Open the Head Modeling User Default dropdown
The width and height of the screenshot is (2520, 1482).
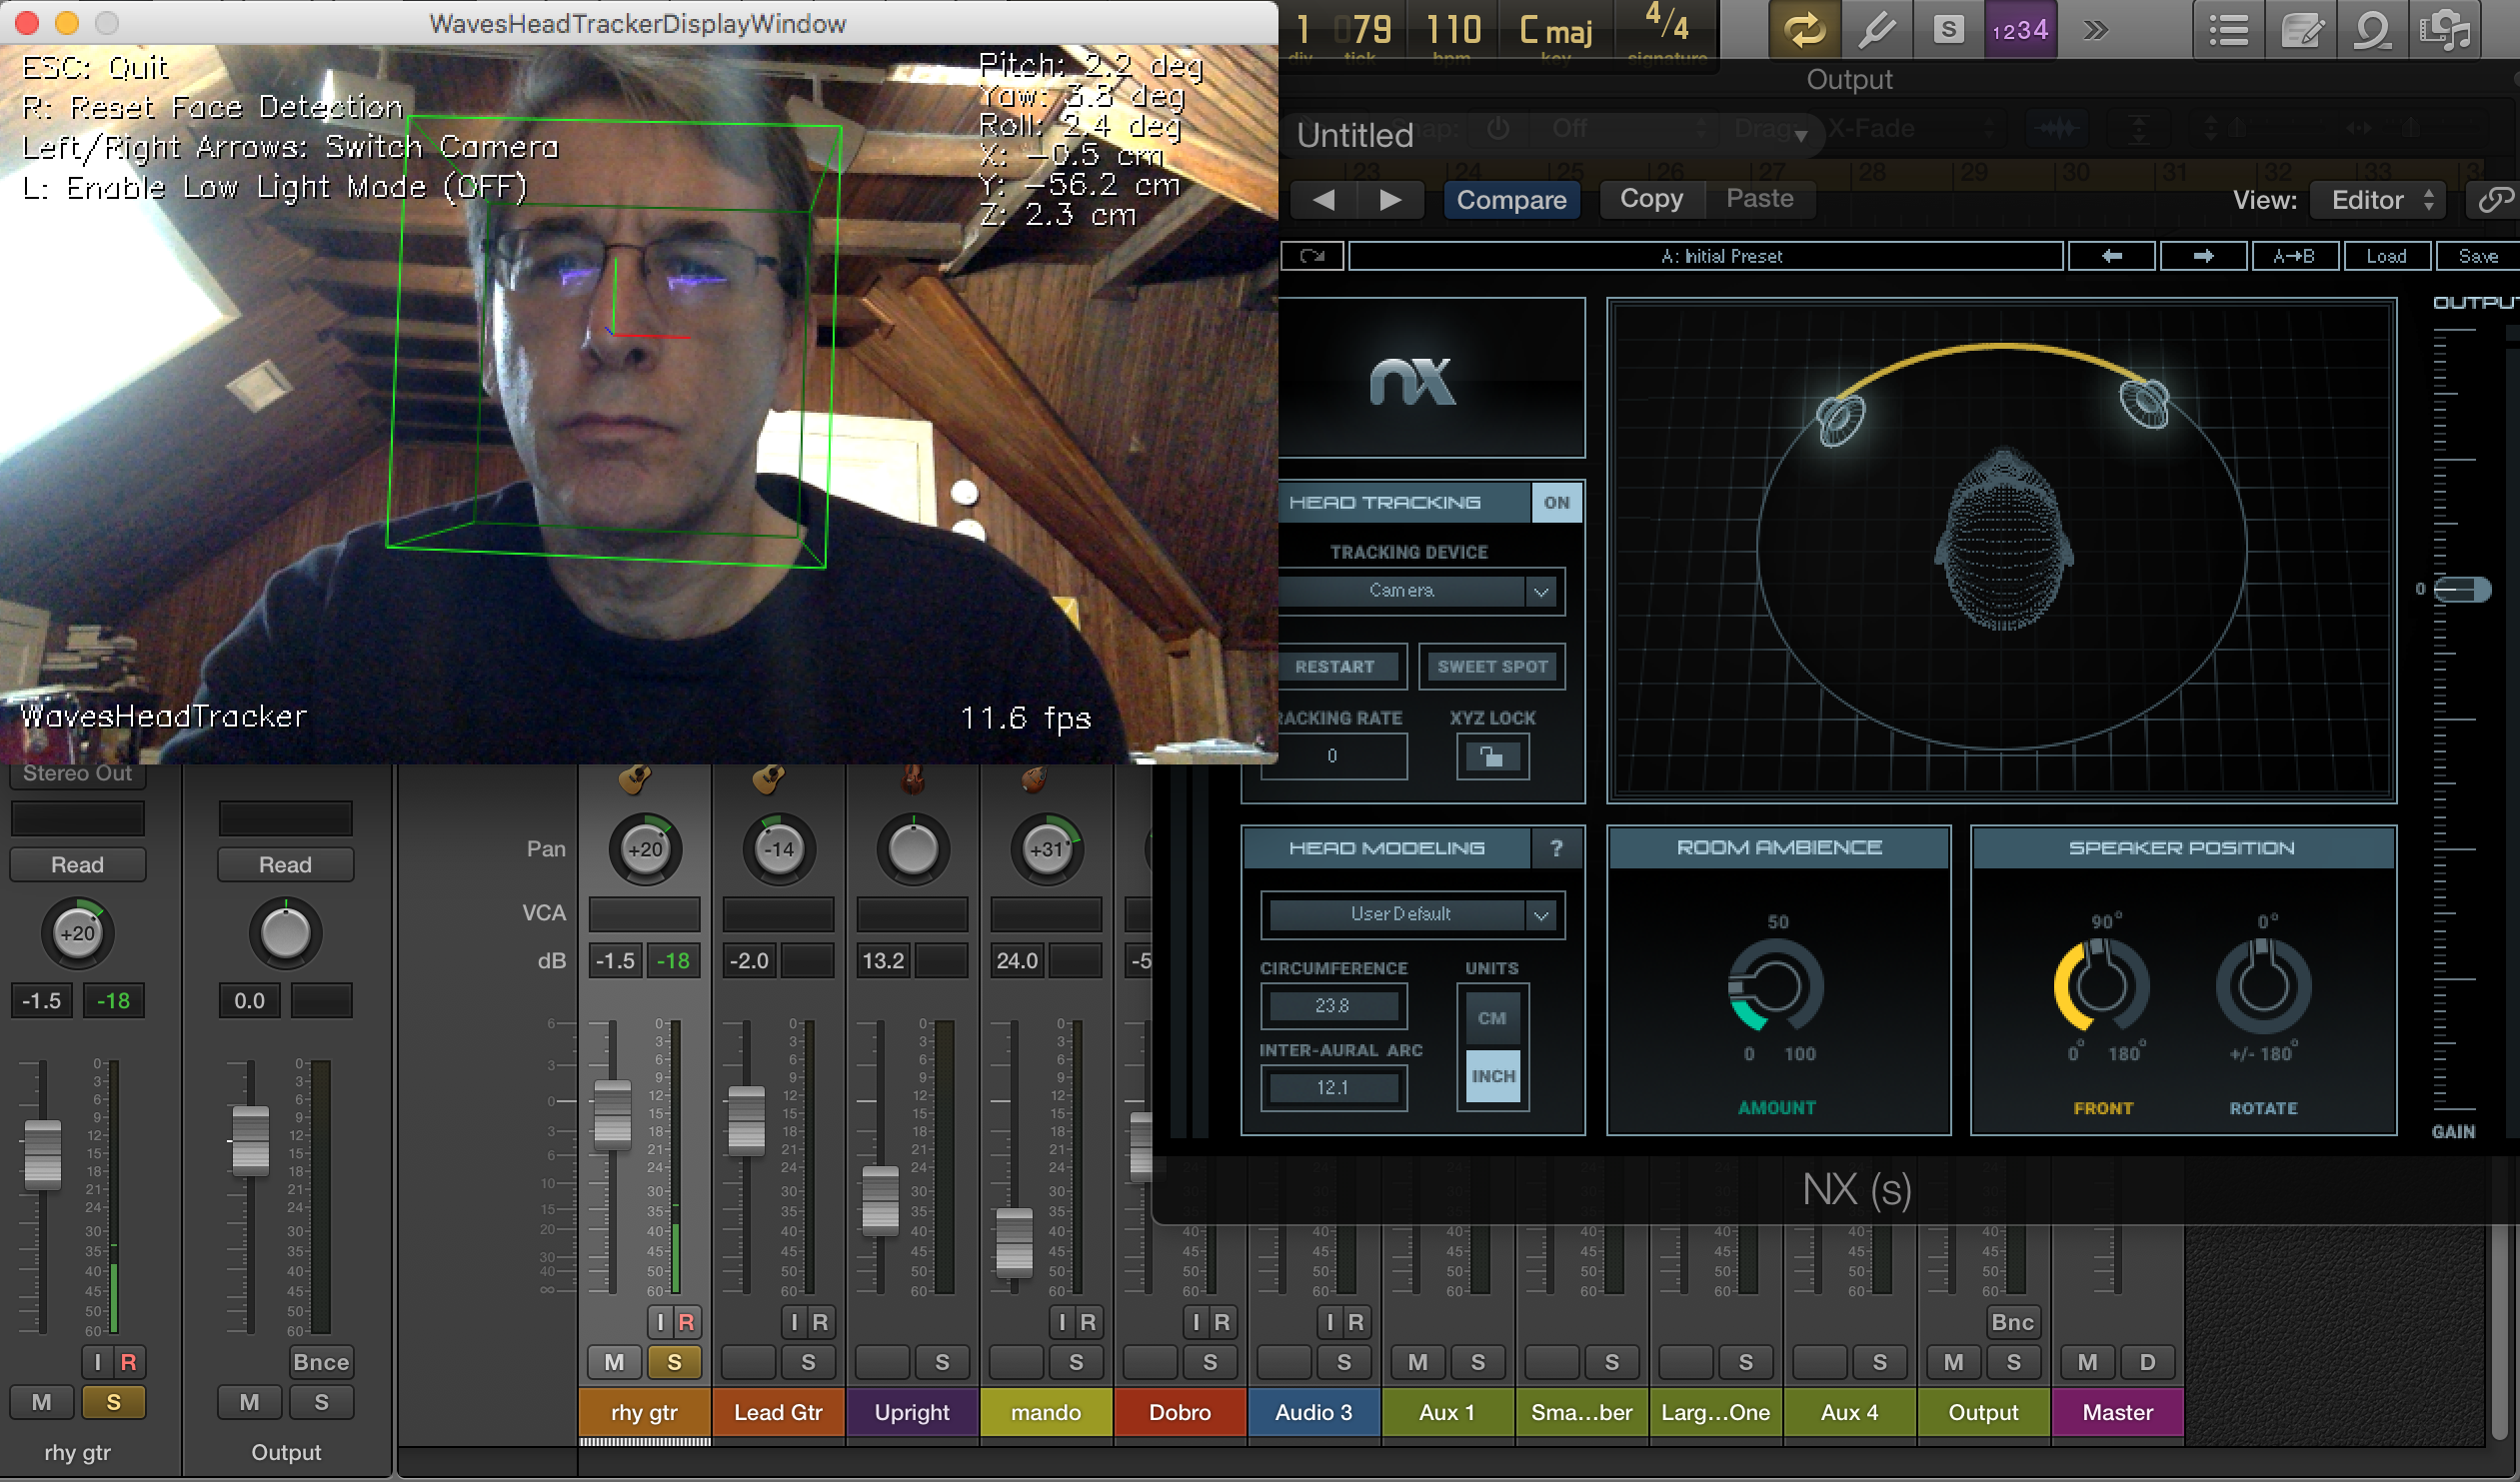(x=1412, y=915)
